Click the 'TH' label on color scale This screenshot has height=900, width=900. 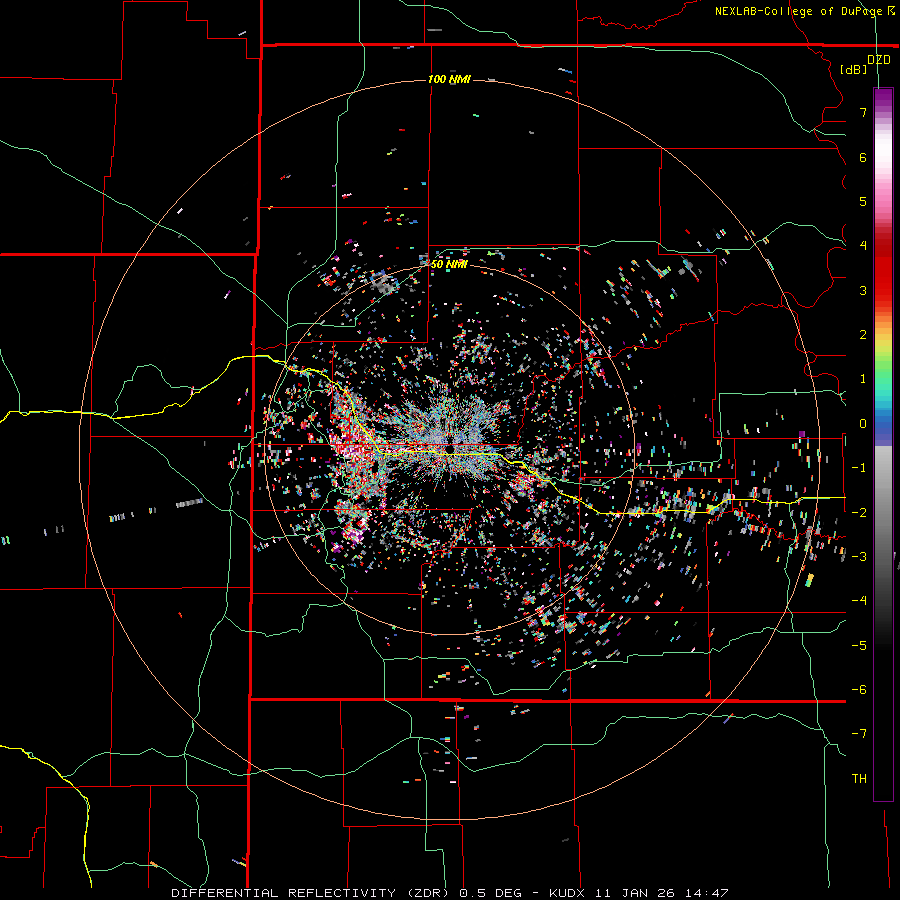pos(859,779)
